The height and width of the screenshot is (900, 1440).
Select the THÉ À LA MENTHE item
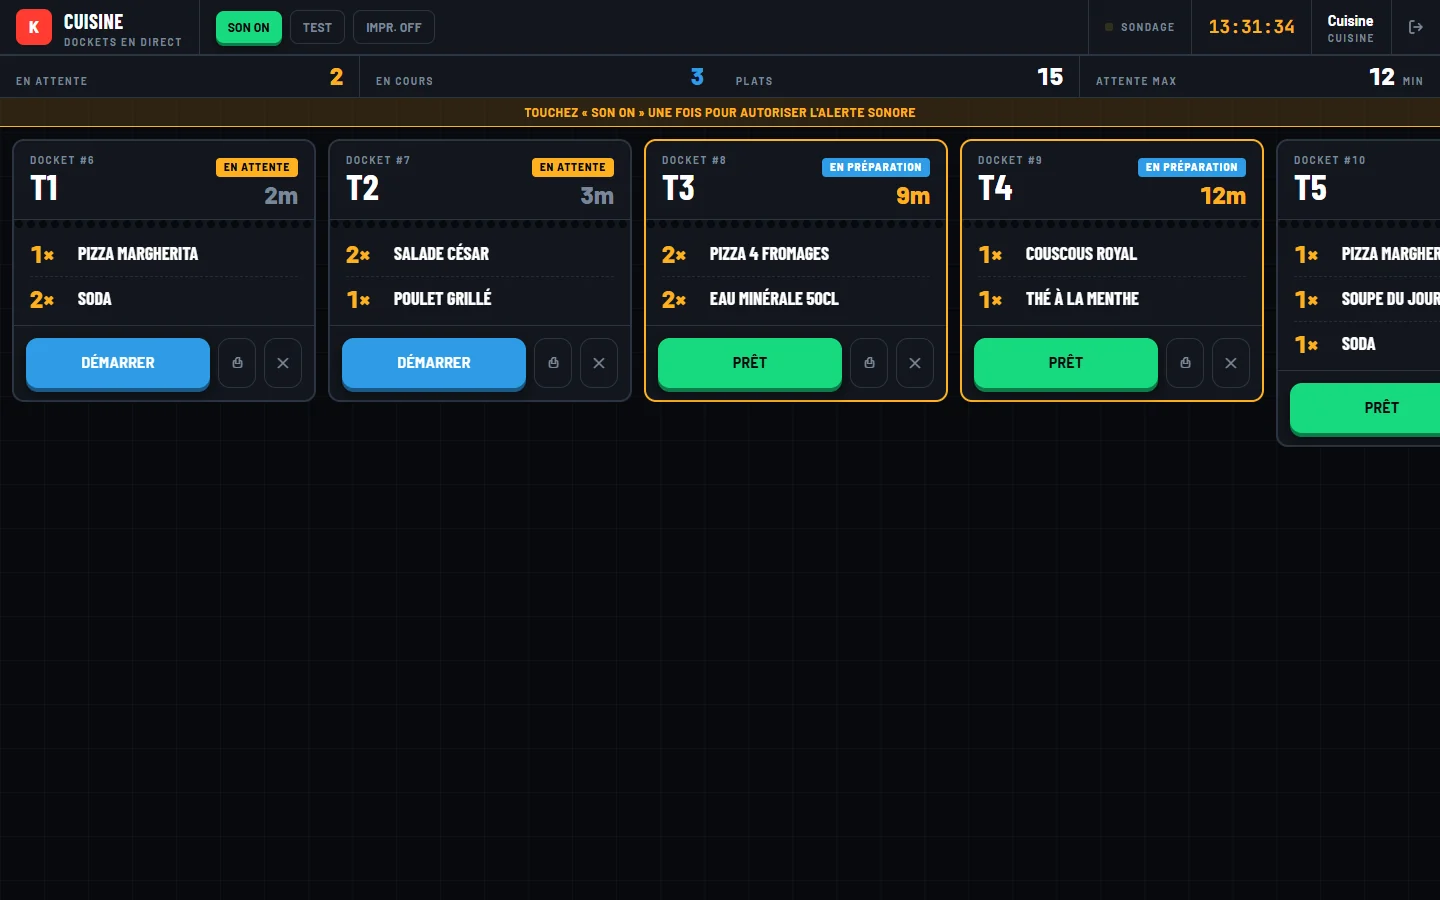1112,299
